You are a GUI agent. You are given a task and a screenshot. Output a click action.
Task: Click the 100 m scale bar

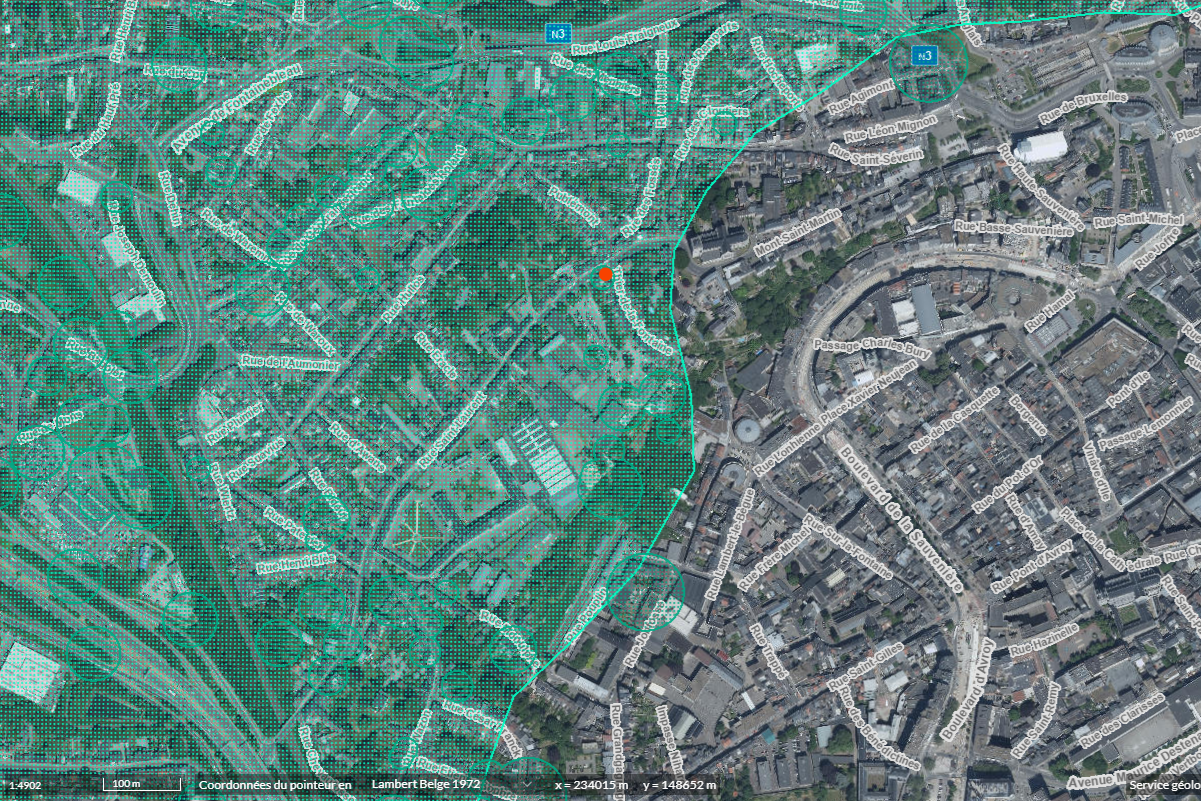pyautogui.click(x=143, y=785)
